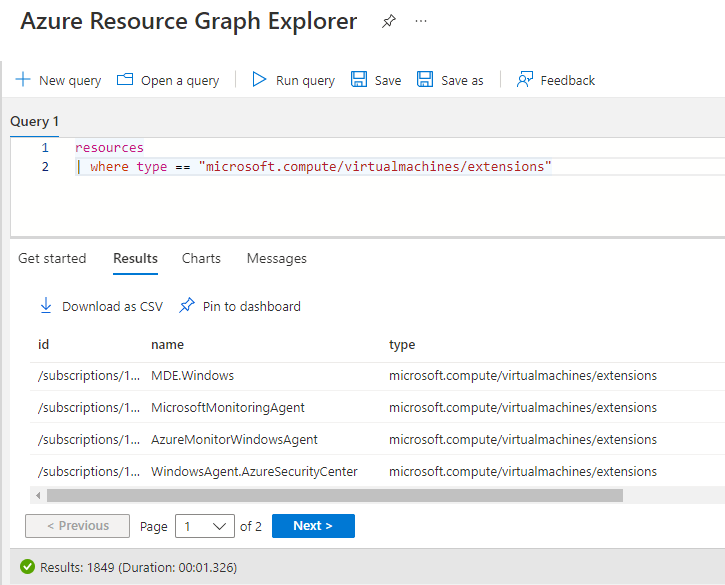Viewport: 725px width, 585px height.
Task: Click type cell in MicrosoftMonitoringAgent row
Action: coord(522,407)
